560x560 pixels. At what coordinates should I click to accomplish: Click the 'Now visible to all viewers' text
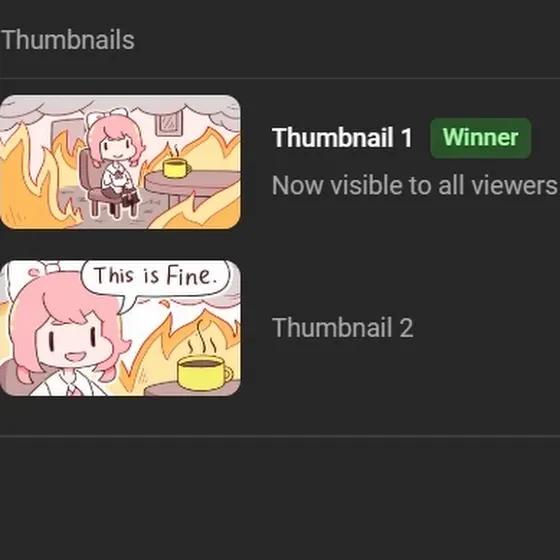pyautogui.click(x=414, y=185)
